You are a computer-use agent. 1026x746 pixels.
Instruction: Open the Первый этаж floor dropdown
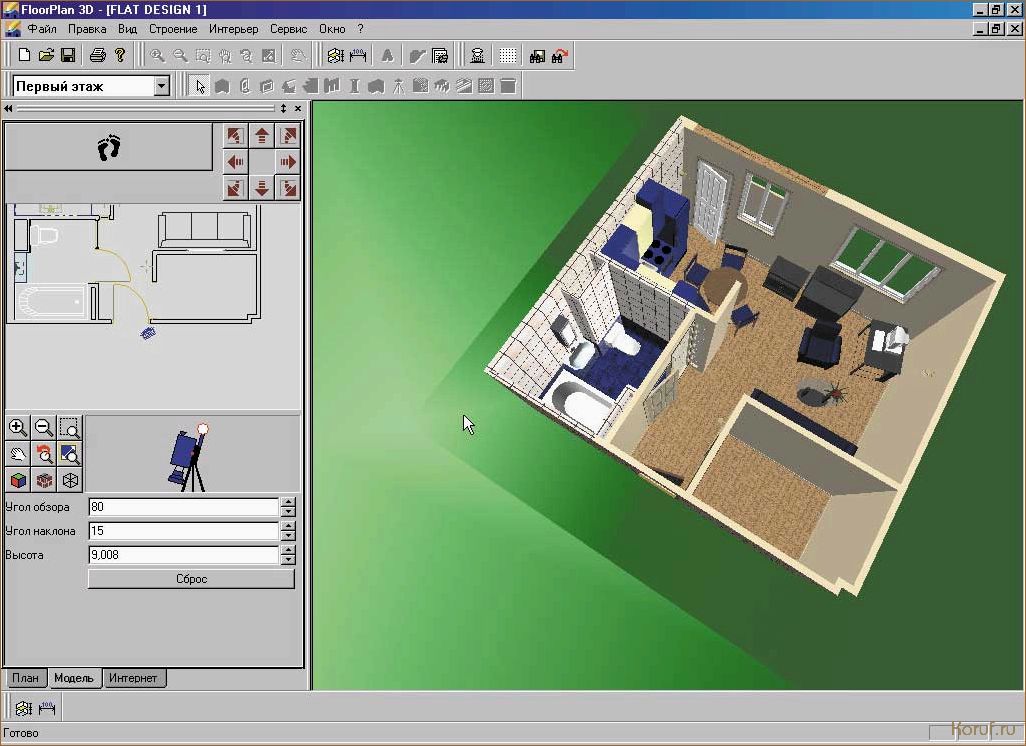[161, 86]
